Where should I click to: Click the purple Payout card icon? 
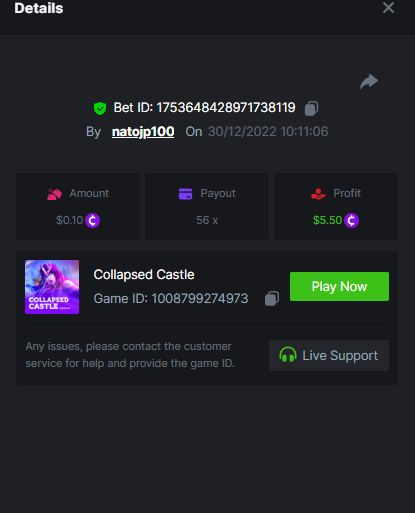(x=185, y=194)
